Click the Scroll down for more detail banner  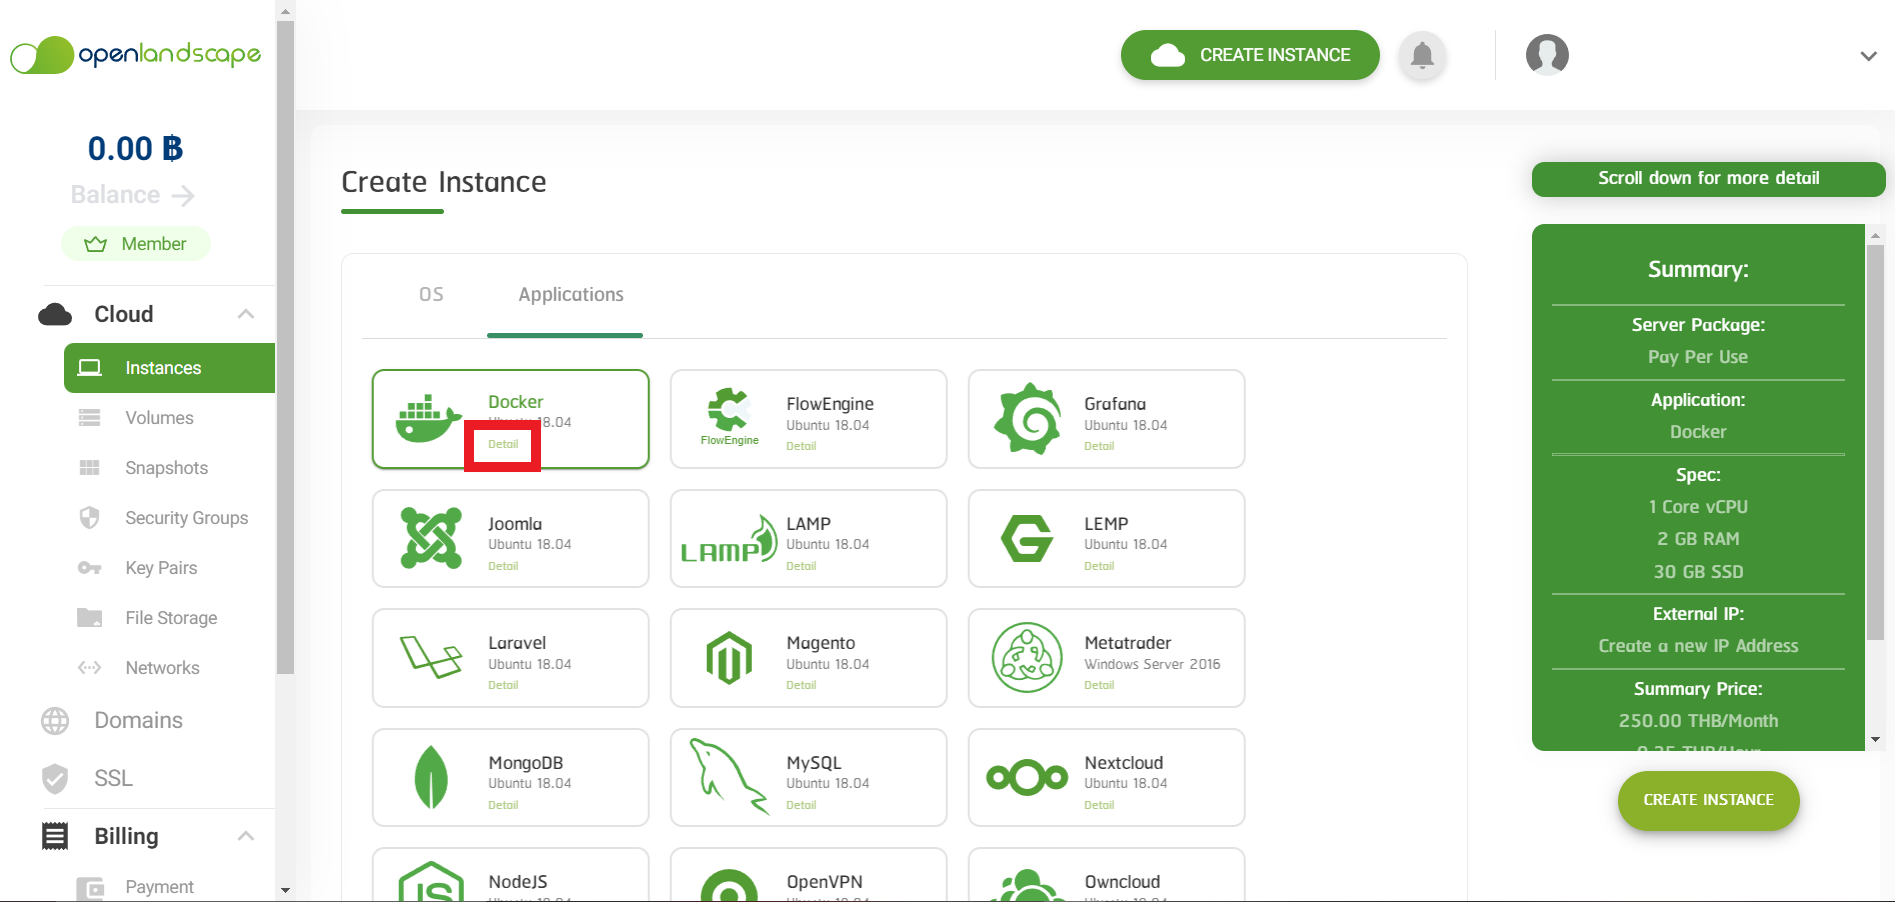click(x=1708, y=179)
